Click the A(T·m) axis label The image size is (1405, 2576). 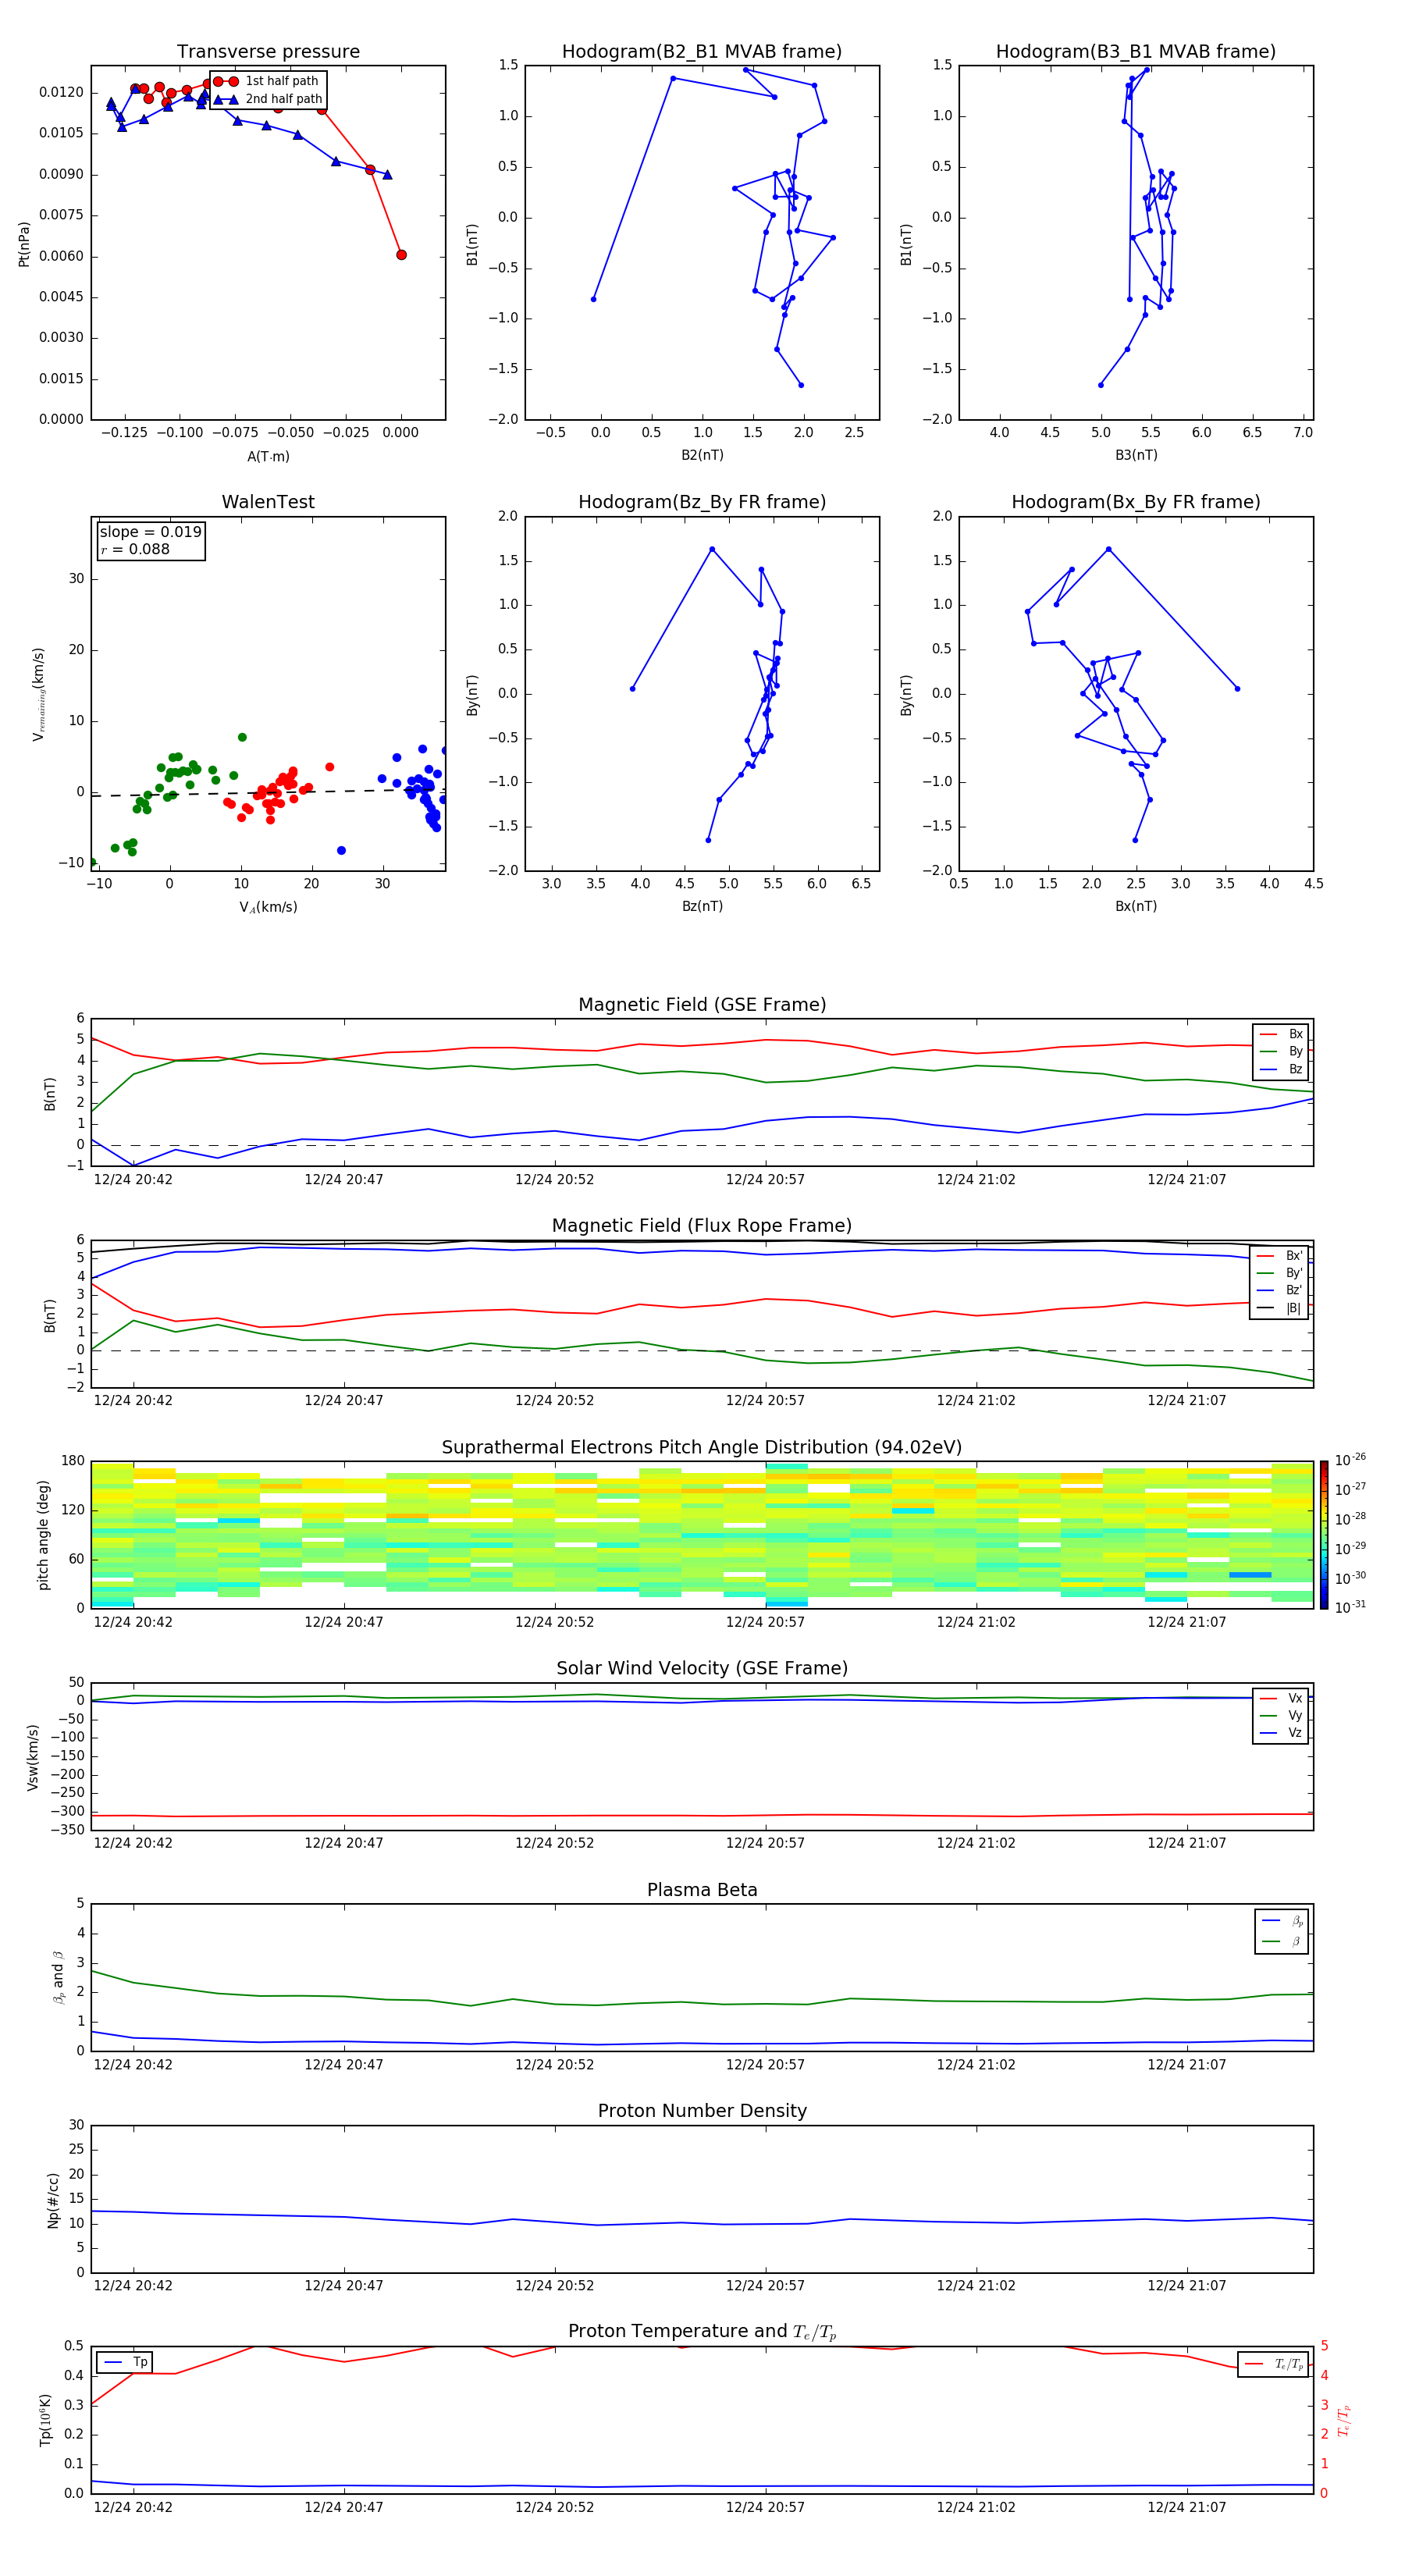click(x=268, y=457)
